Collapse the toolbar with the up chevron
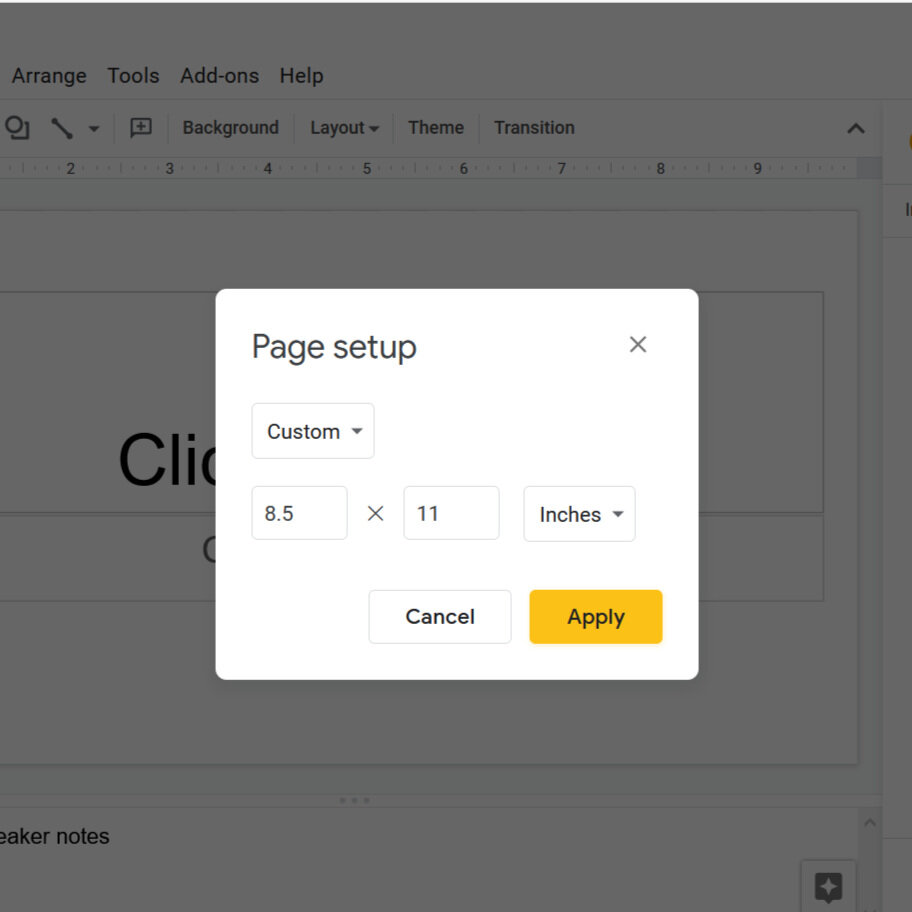 (x=856, y=129)
